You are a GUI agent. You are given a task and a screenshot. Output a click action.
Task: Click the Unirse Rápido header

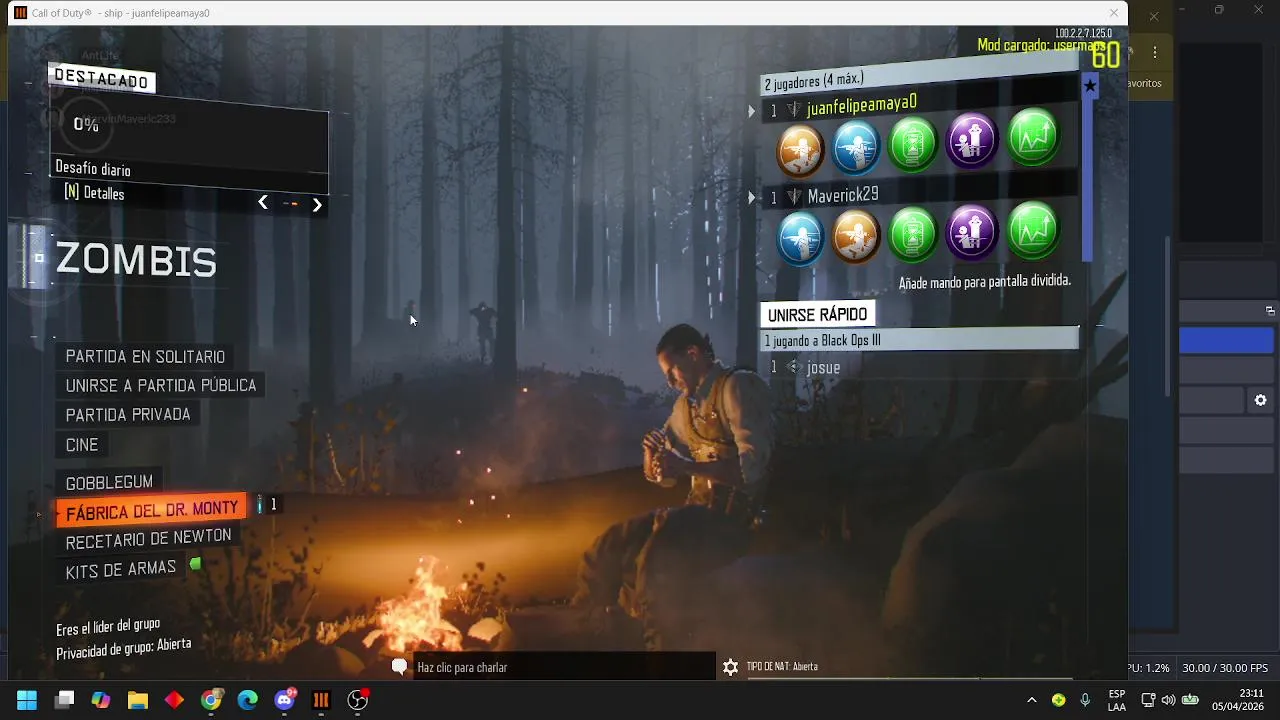click(818, 315)
